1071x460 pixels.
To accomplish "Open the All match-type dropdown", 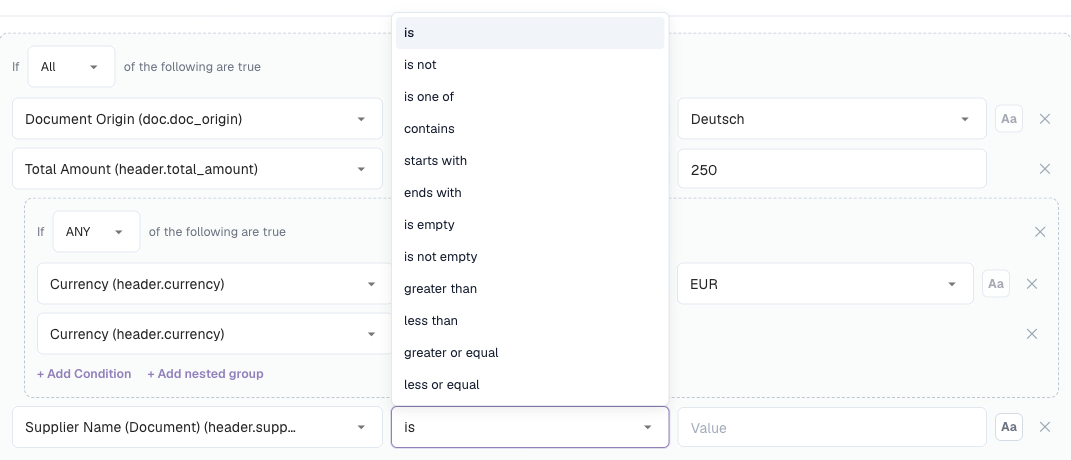I will 71,66.
